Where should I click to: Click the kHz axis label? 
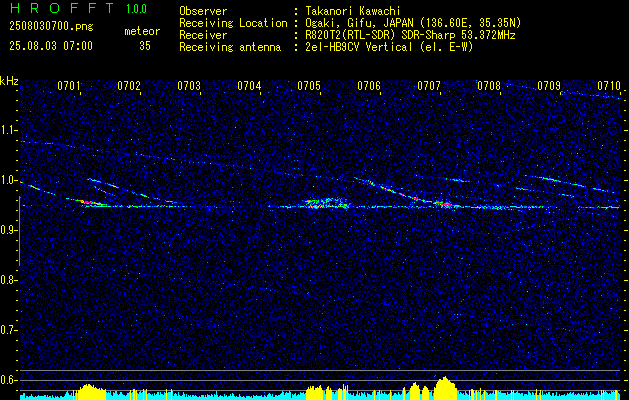tap(9, 81)
